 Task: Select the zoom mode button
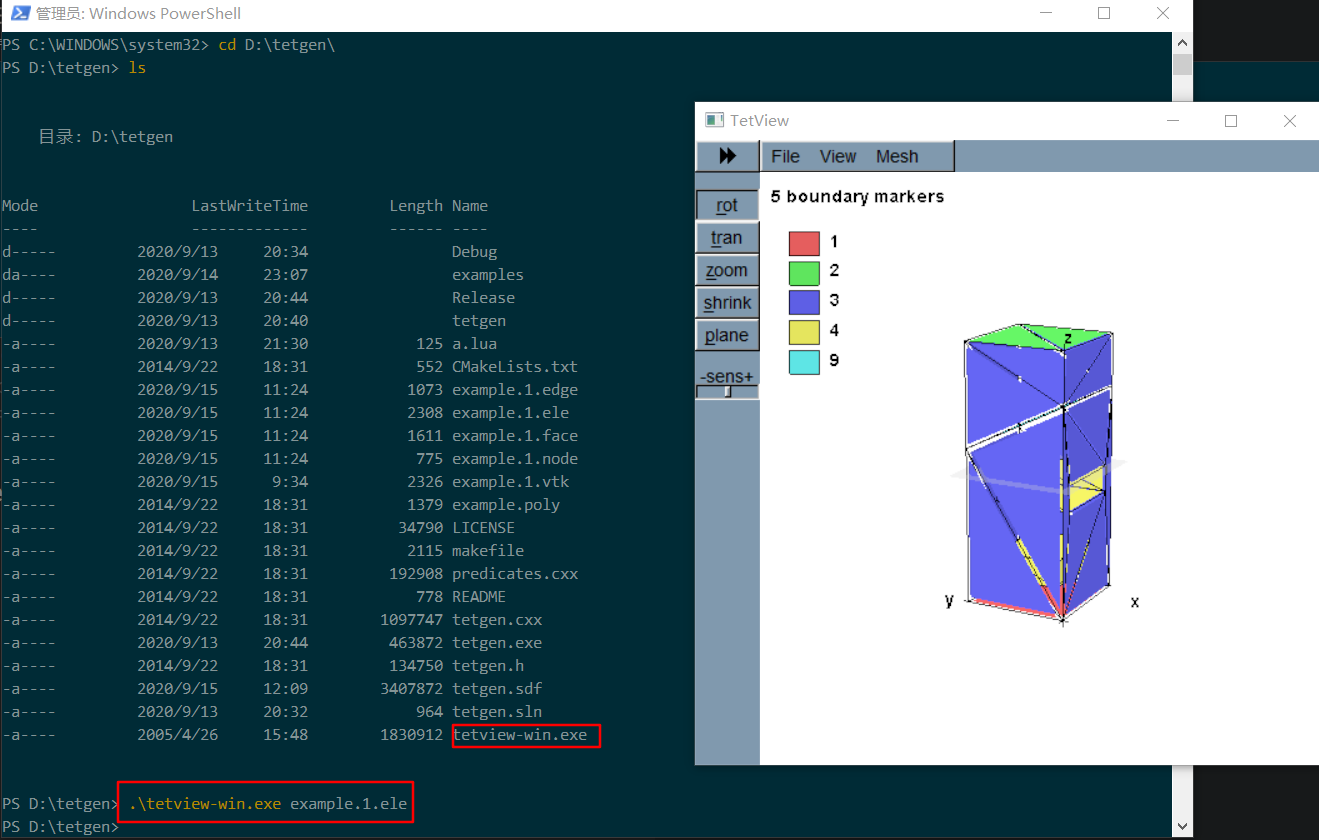(727, 270)
